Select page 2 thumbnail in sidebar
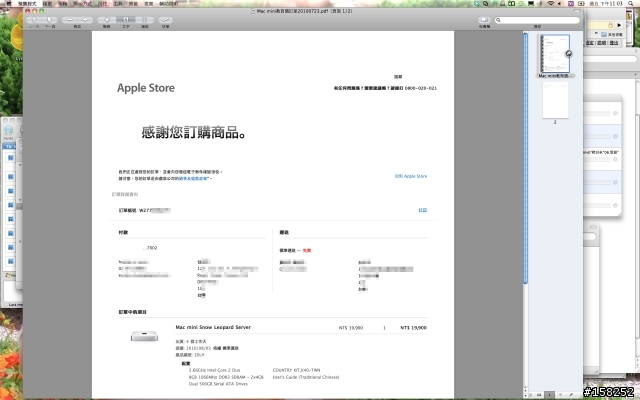Image resolution: width=640 pixels, height=400 pixels. [555, 100]
